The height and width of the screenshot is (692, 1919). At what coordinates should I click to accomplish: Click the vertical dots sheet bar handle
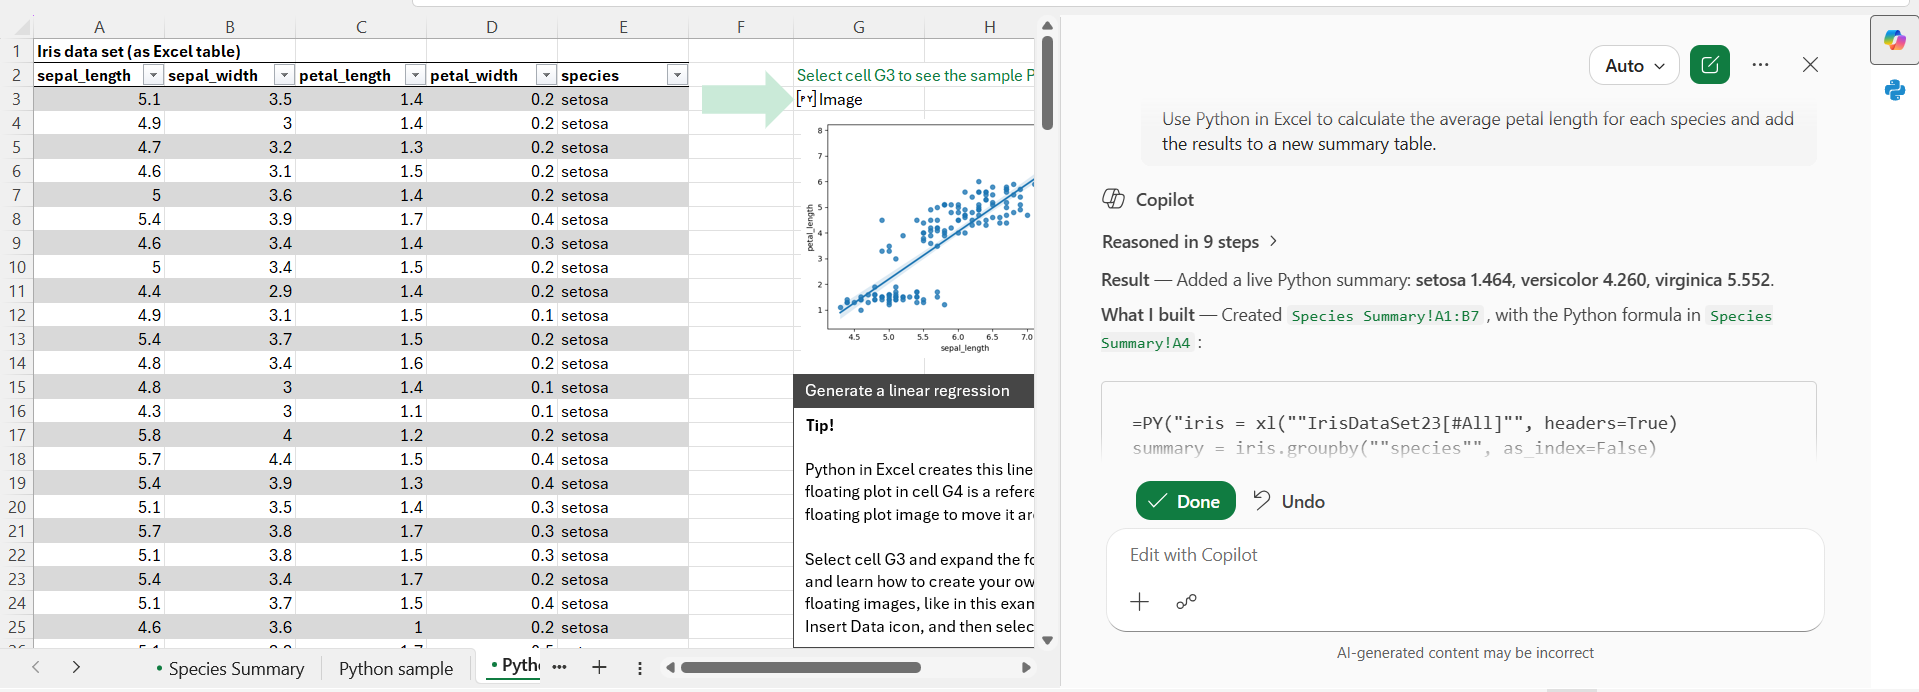(x=640, y=668)
